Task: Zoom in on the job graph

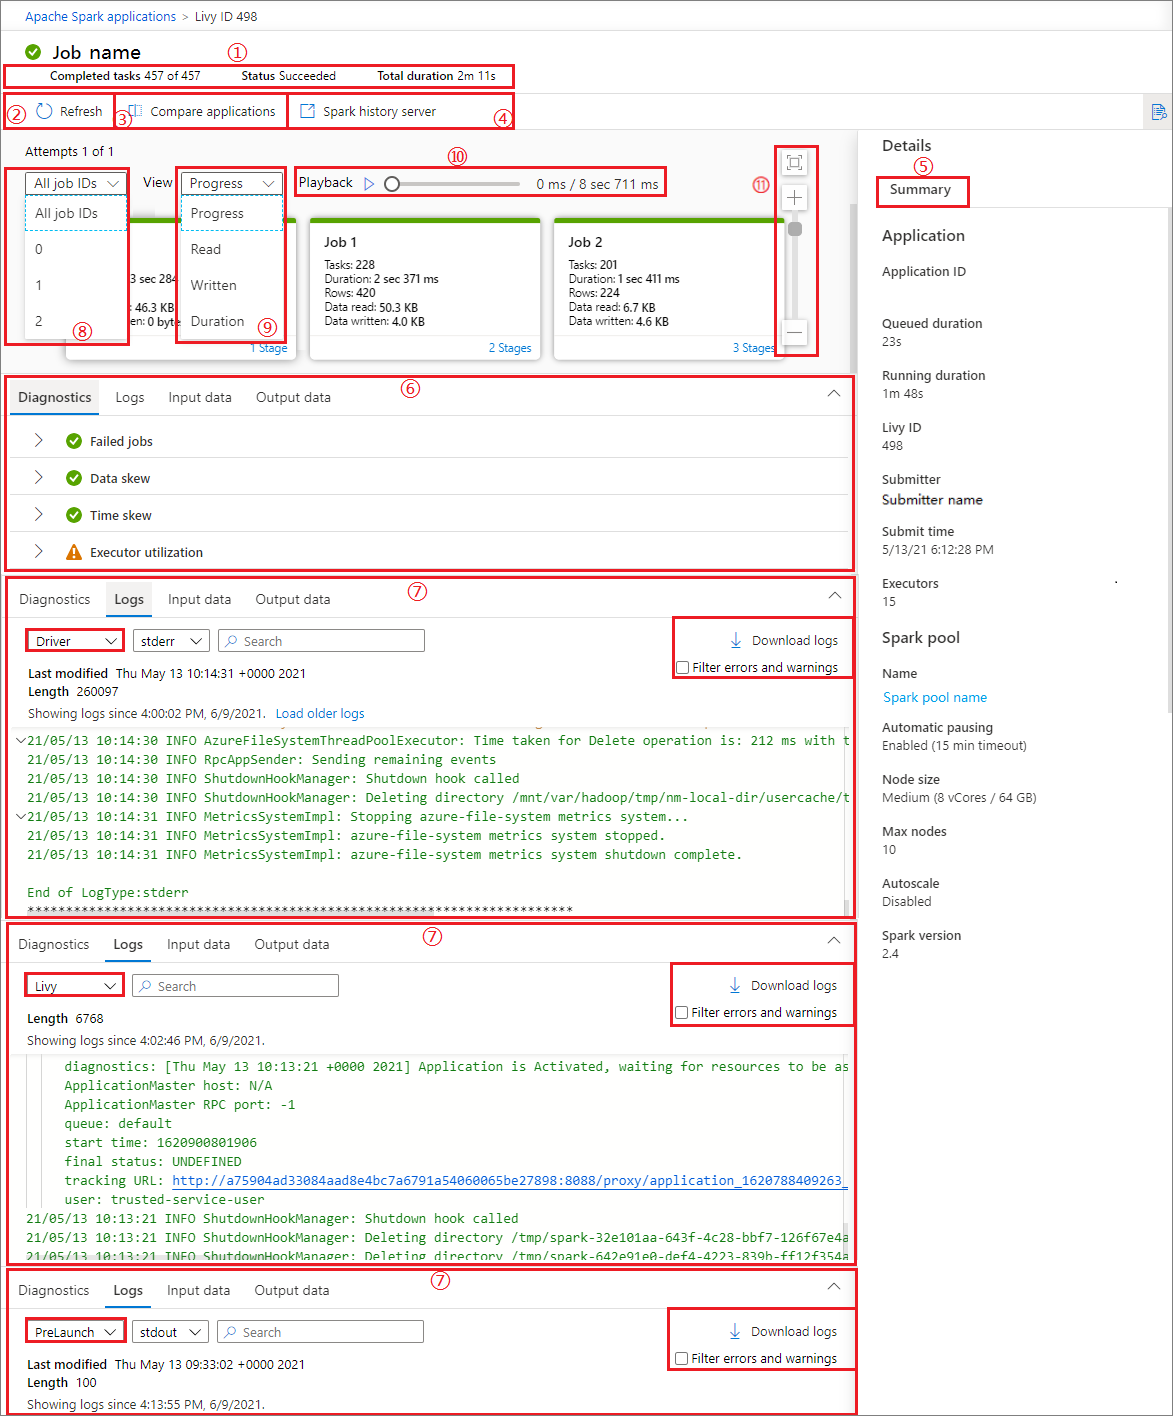Action: (794, 197)
